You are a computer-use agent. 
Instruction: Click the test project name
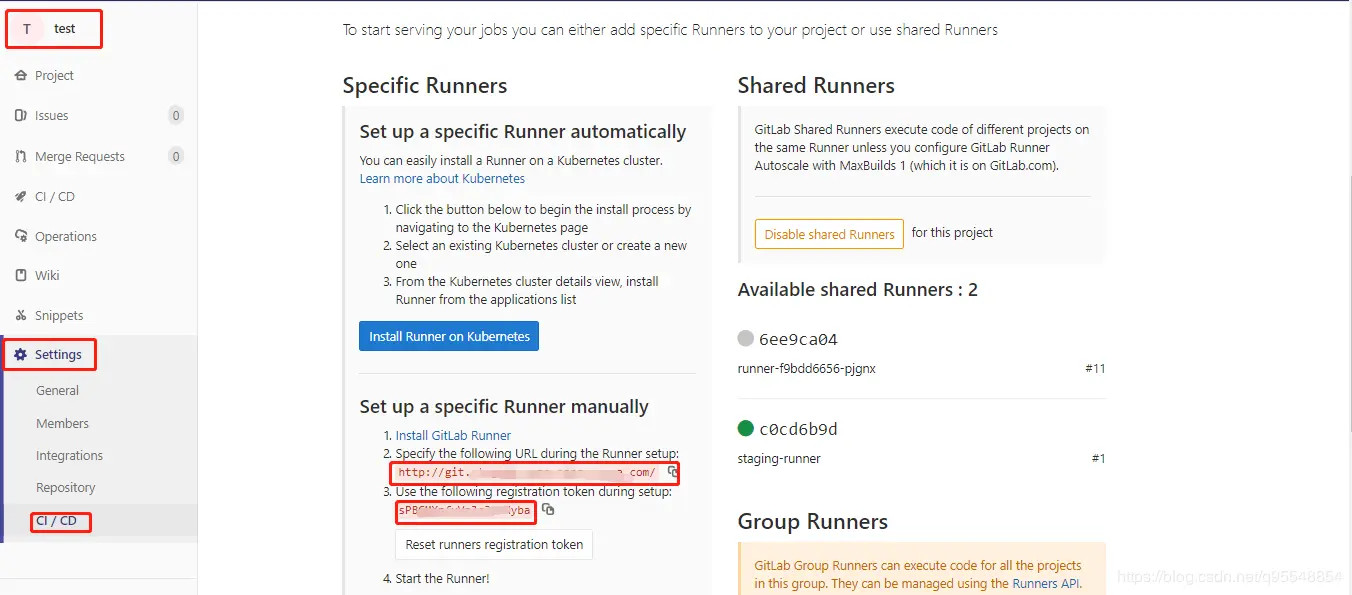[x=65, y=29]
